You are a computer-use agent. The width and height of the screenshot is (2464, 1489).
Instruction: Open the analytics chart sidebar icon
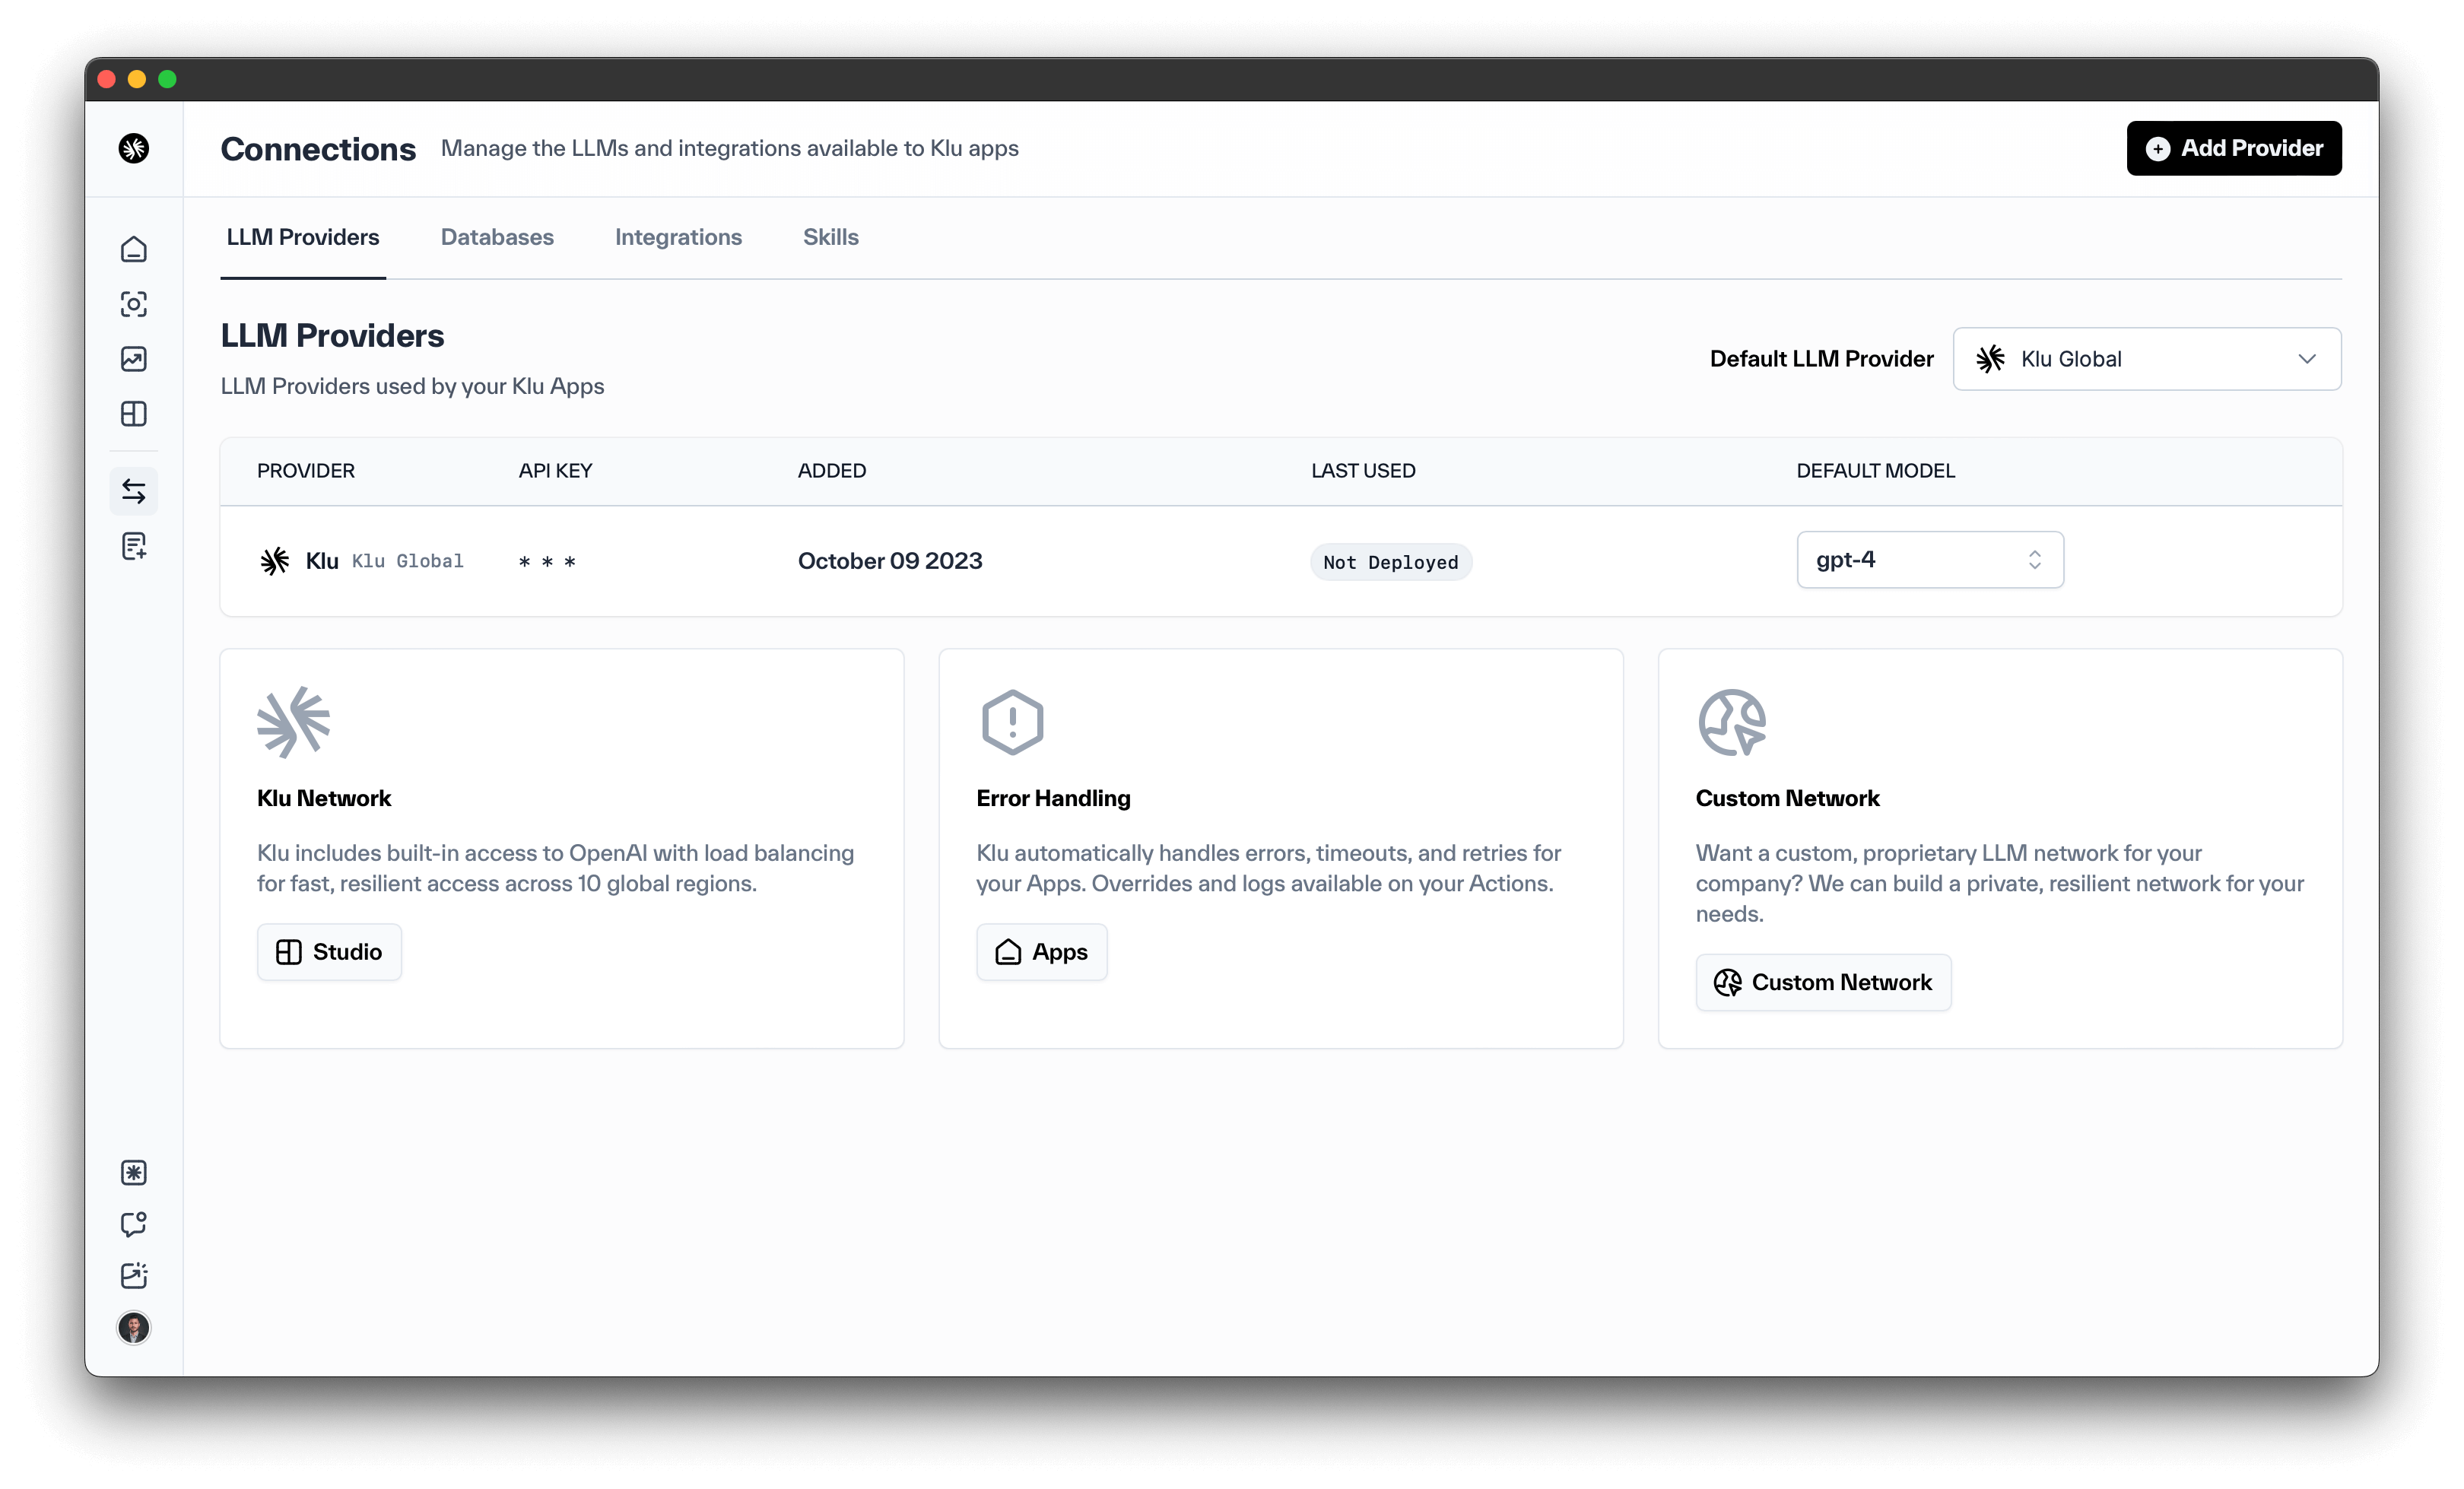click(x=134, y=359)
